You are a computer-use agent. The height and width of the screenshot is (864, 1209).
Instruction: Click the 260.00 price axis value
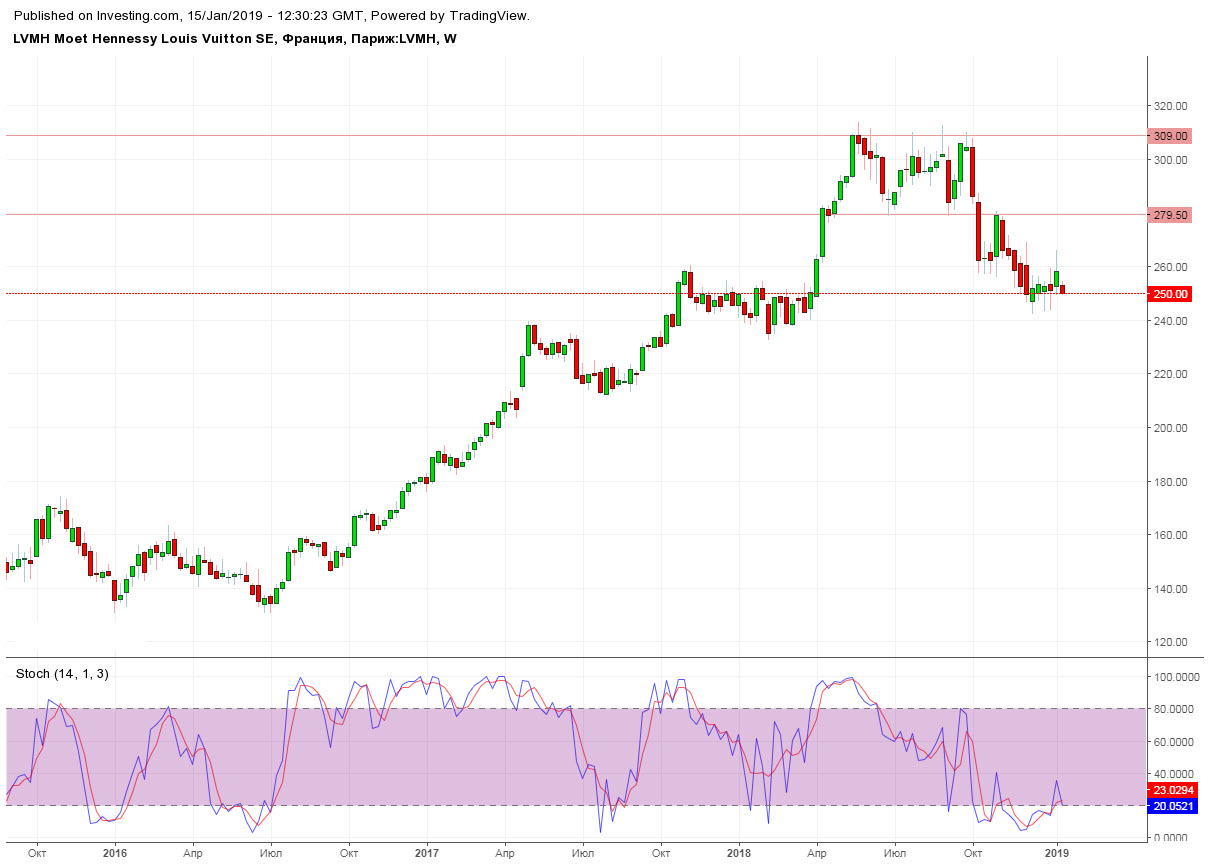1170,267
